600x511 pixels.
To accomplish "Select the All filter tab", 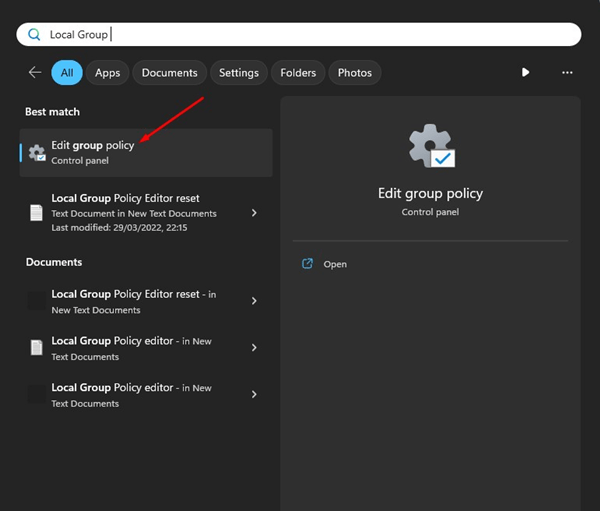I will [67, 73].
